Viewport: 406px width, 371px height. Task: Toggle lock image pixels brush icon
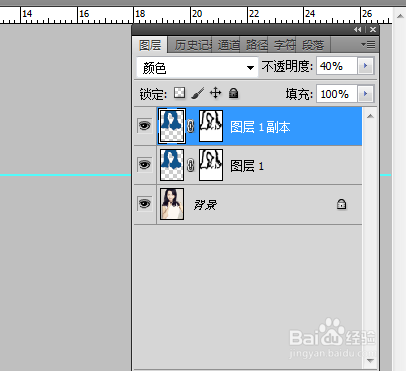198,93
